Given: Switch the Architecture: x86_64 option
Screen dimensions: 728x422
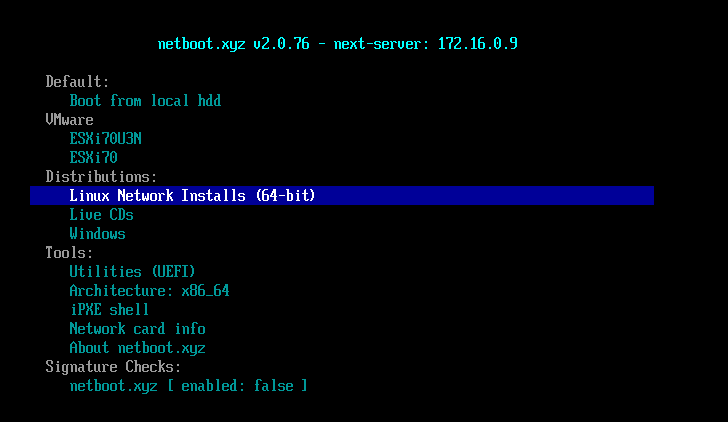Looking at the screenshot, I should pyautogui.click(x=149, y=291).
